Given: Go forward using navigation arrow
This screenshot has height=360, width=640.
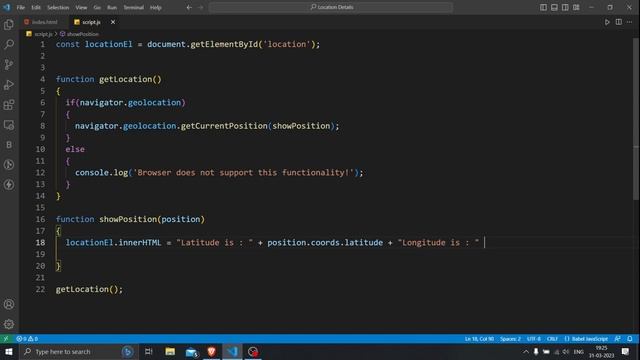Looking at the screenshot, I should (200, 7).
